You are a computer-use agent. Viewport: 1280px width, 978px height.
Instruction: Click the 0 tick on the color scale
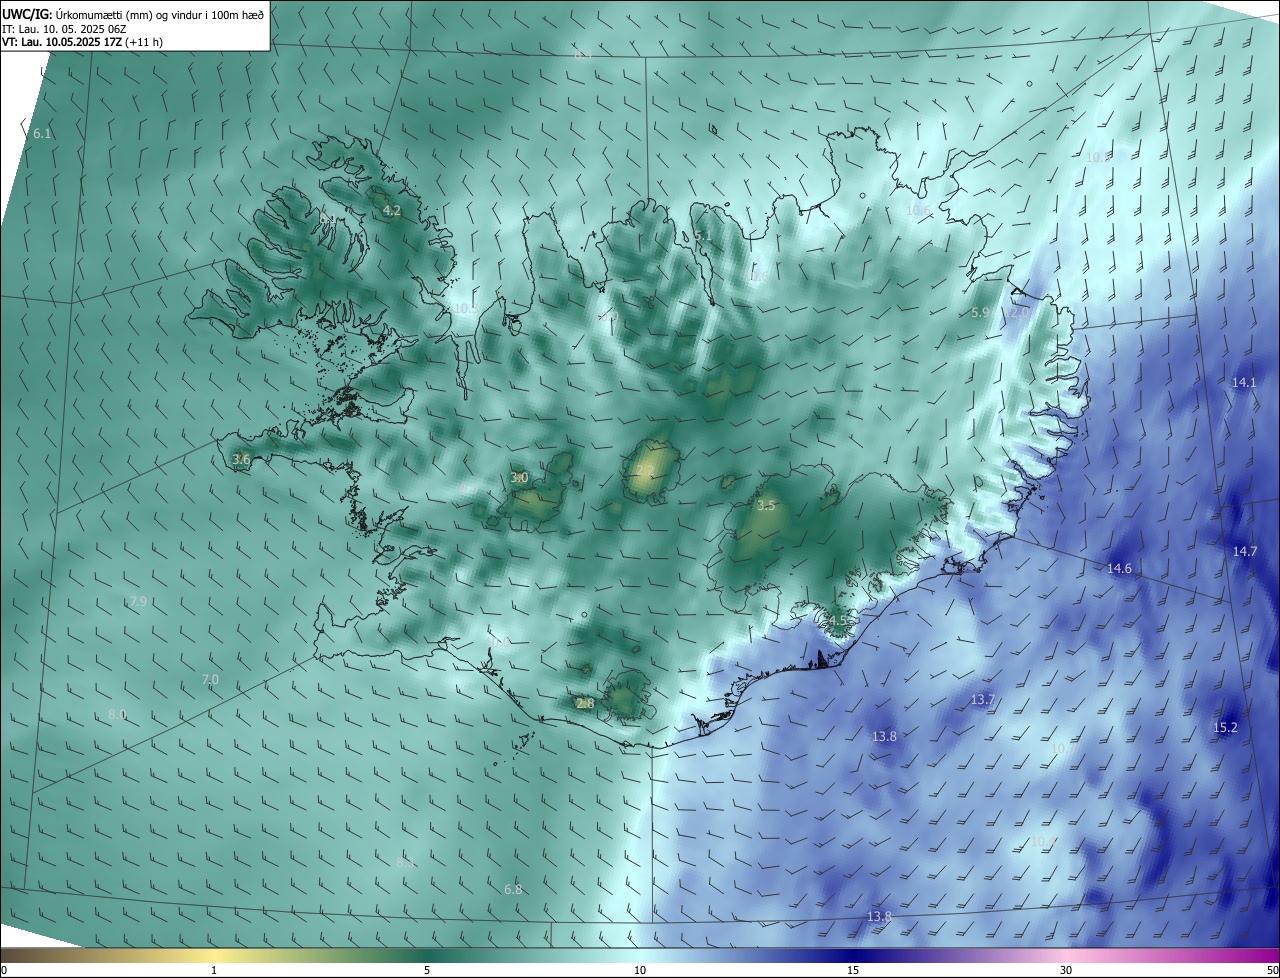pos(4,970)
